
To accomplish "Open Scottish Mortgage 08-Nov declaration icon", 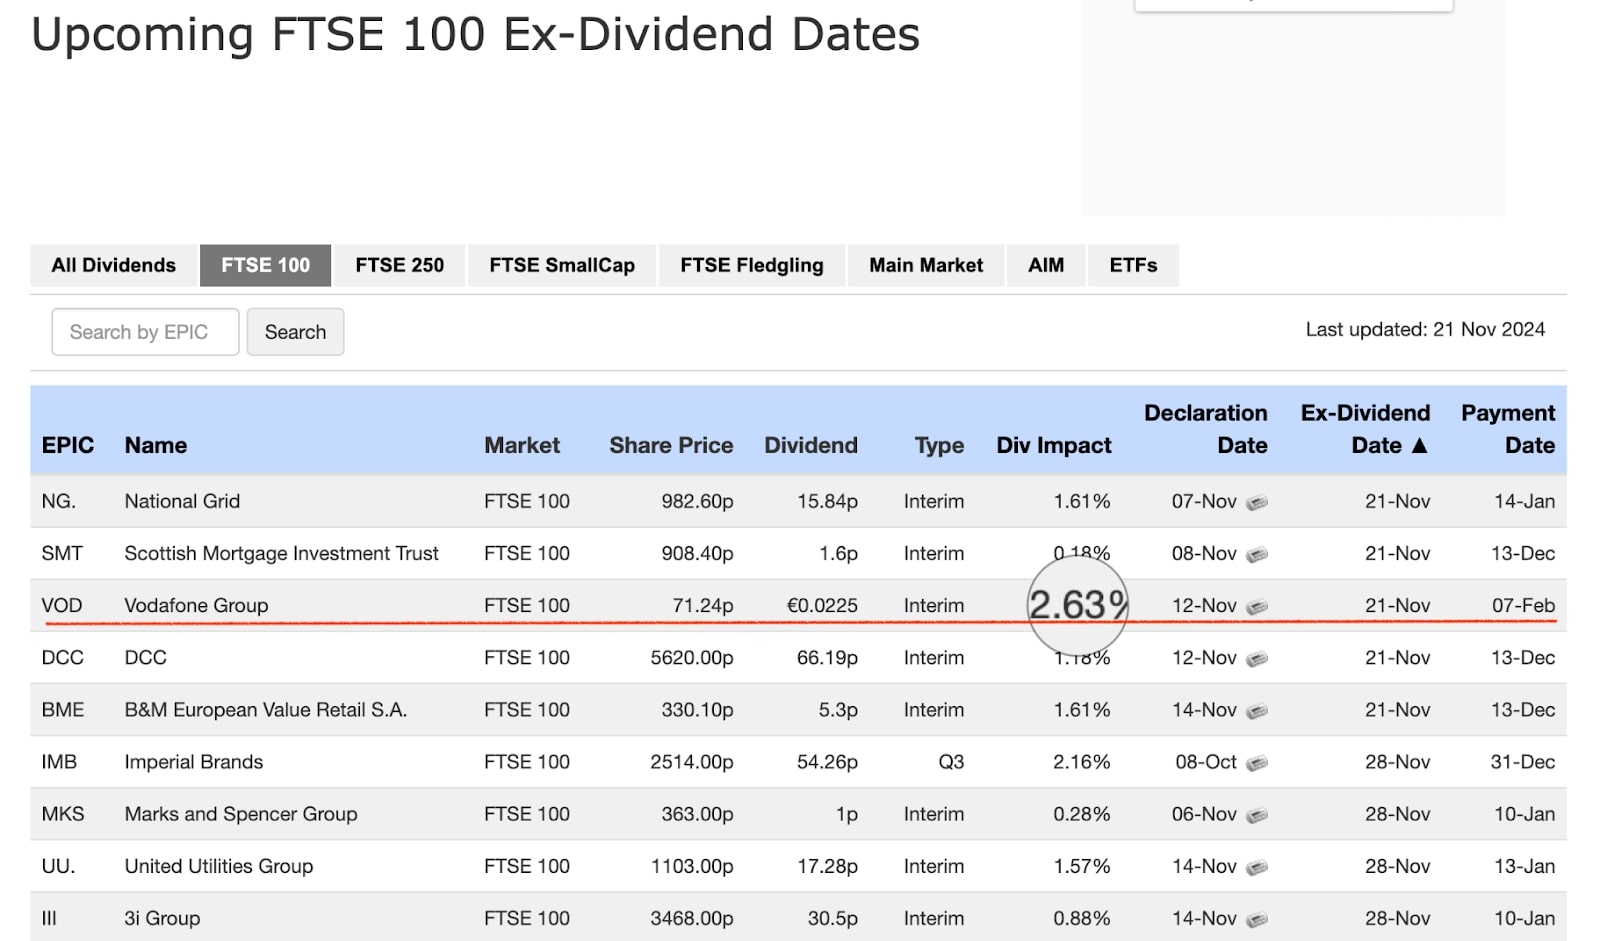I will tap(1257, 554).
